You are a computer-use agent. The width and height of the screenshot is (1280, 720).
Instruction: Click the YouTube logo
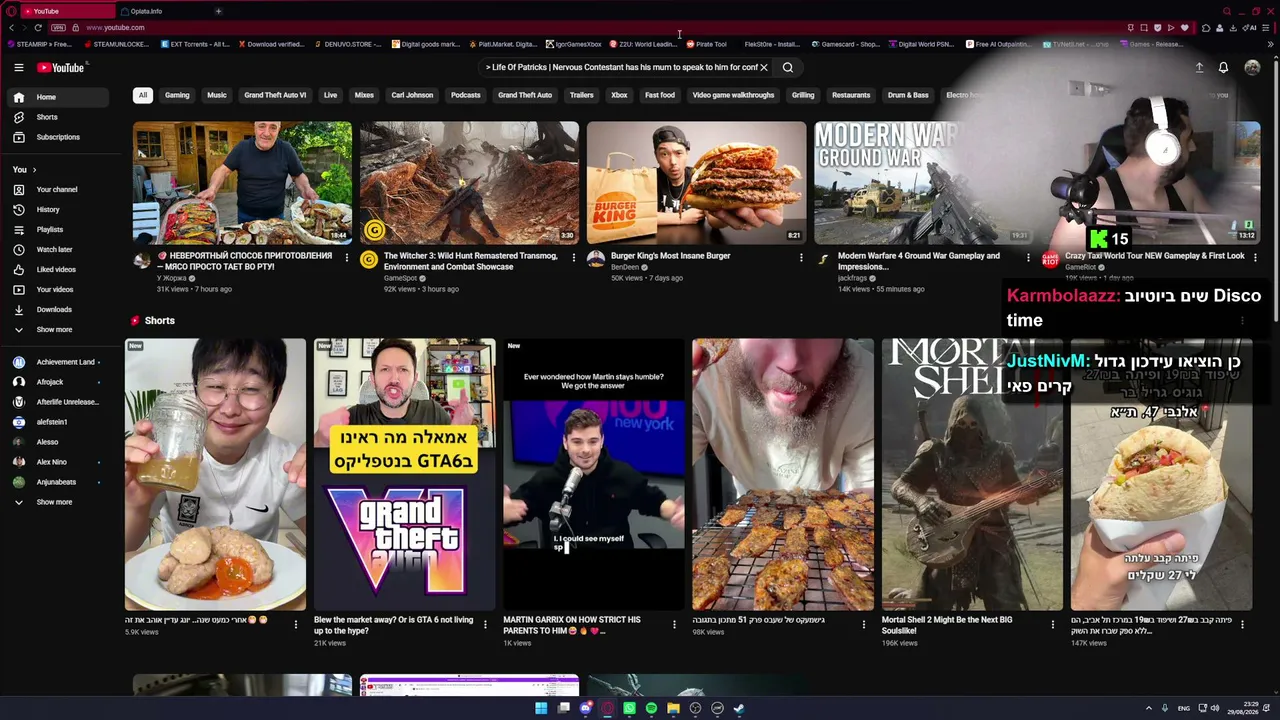click(x=61, y=67)
